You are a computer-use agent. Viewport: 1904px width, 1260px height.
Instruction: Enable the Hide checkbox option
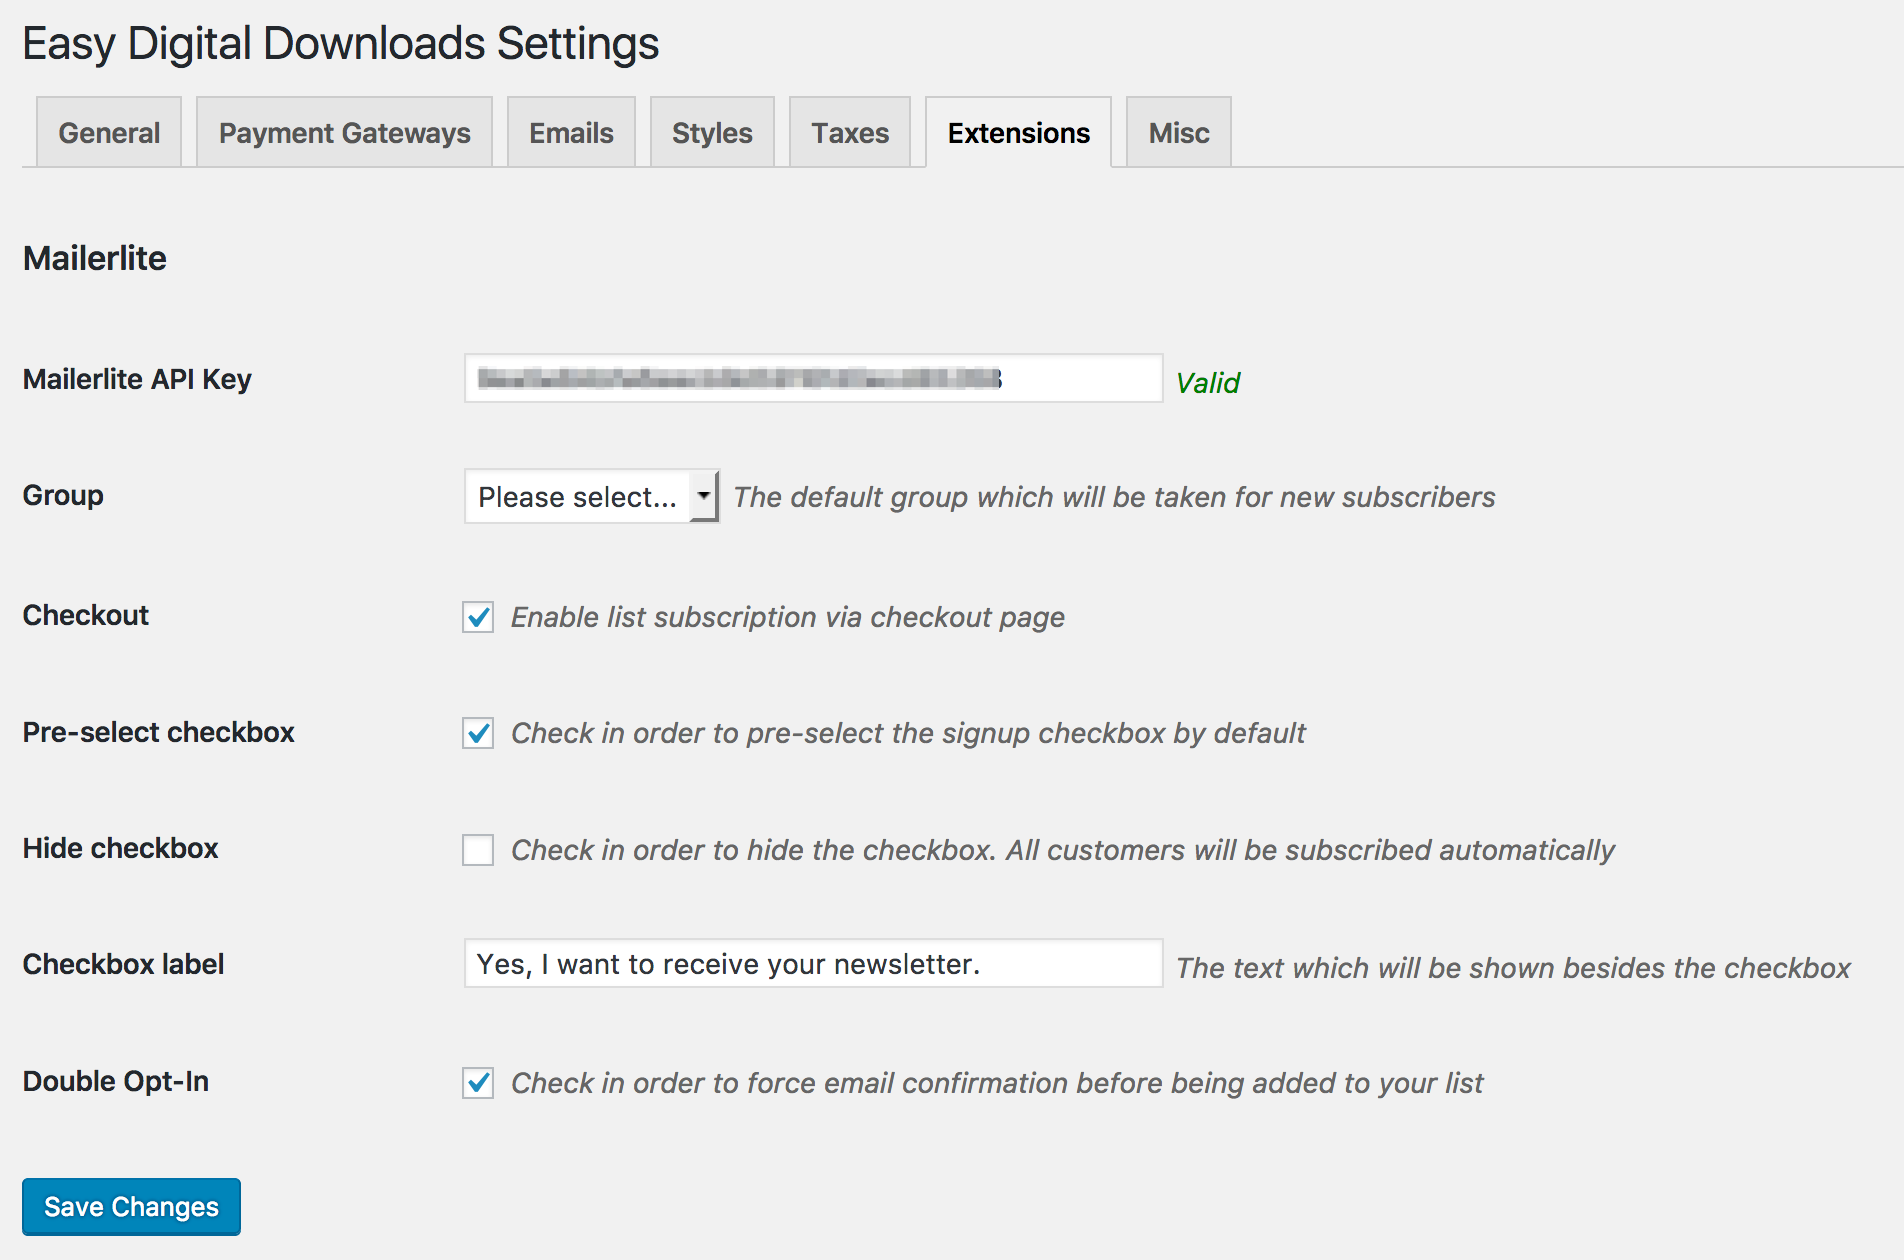tap(478, 850)
